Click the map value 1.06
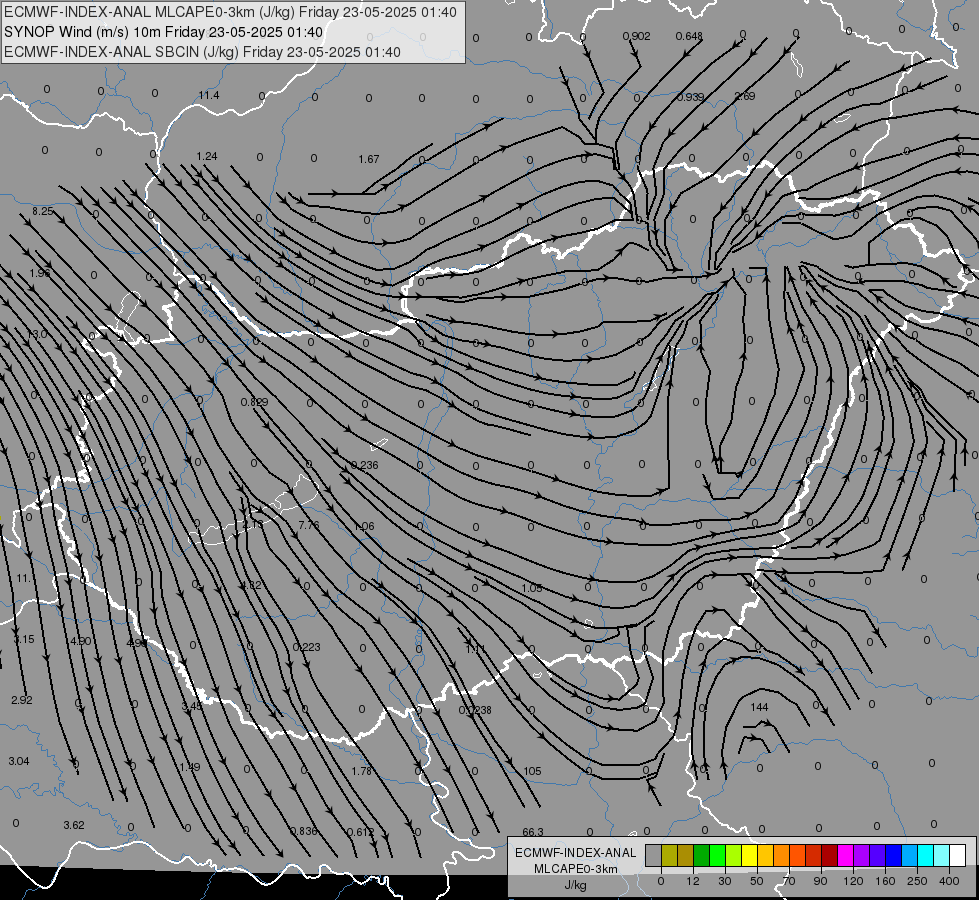979x900 pixels. (364, 526)
